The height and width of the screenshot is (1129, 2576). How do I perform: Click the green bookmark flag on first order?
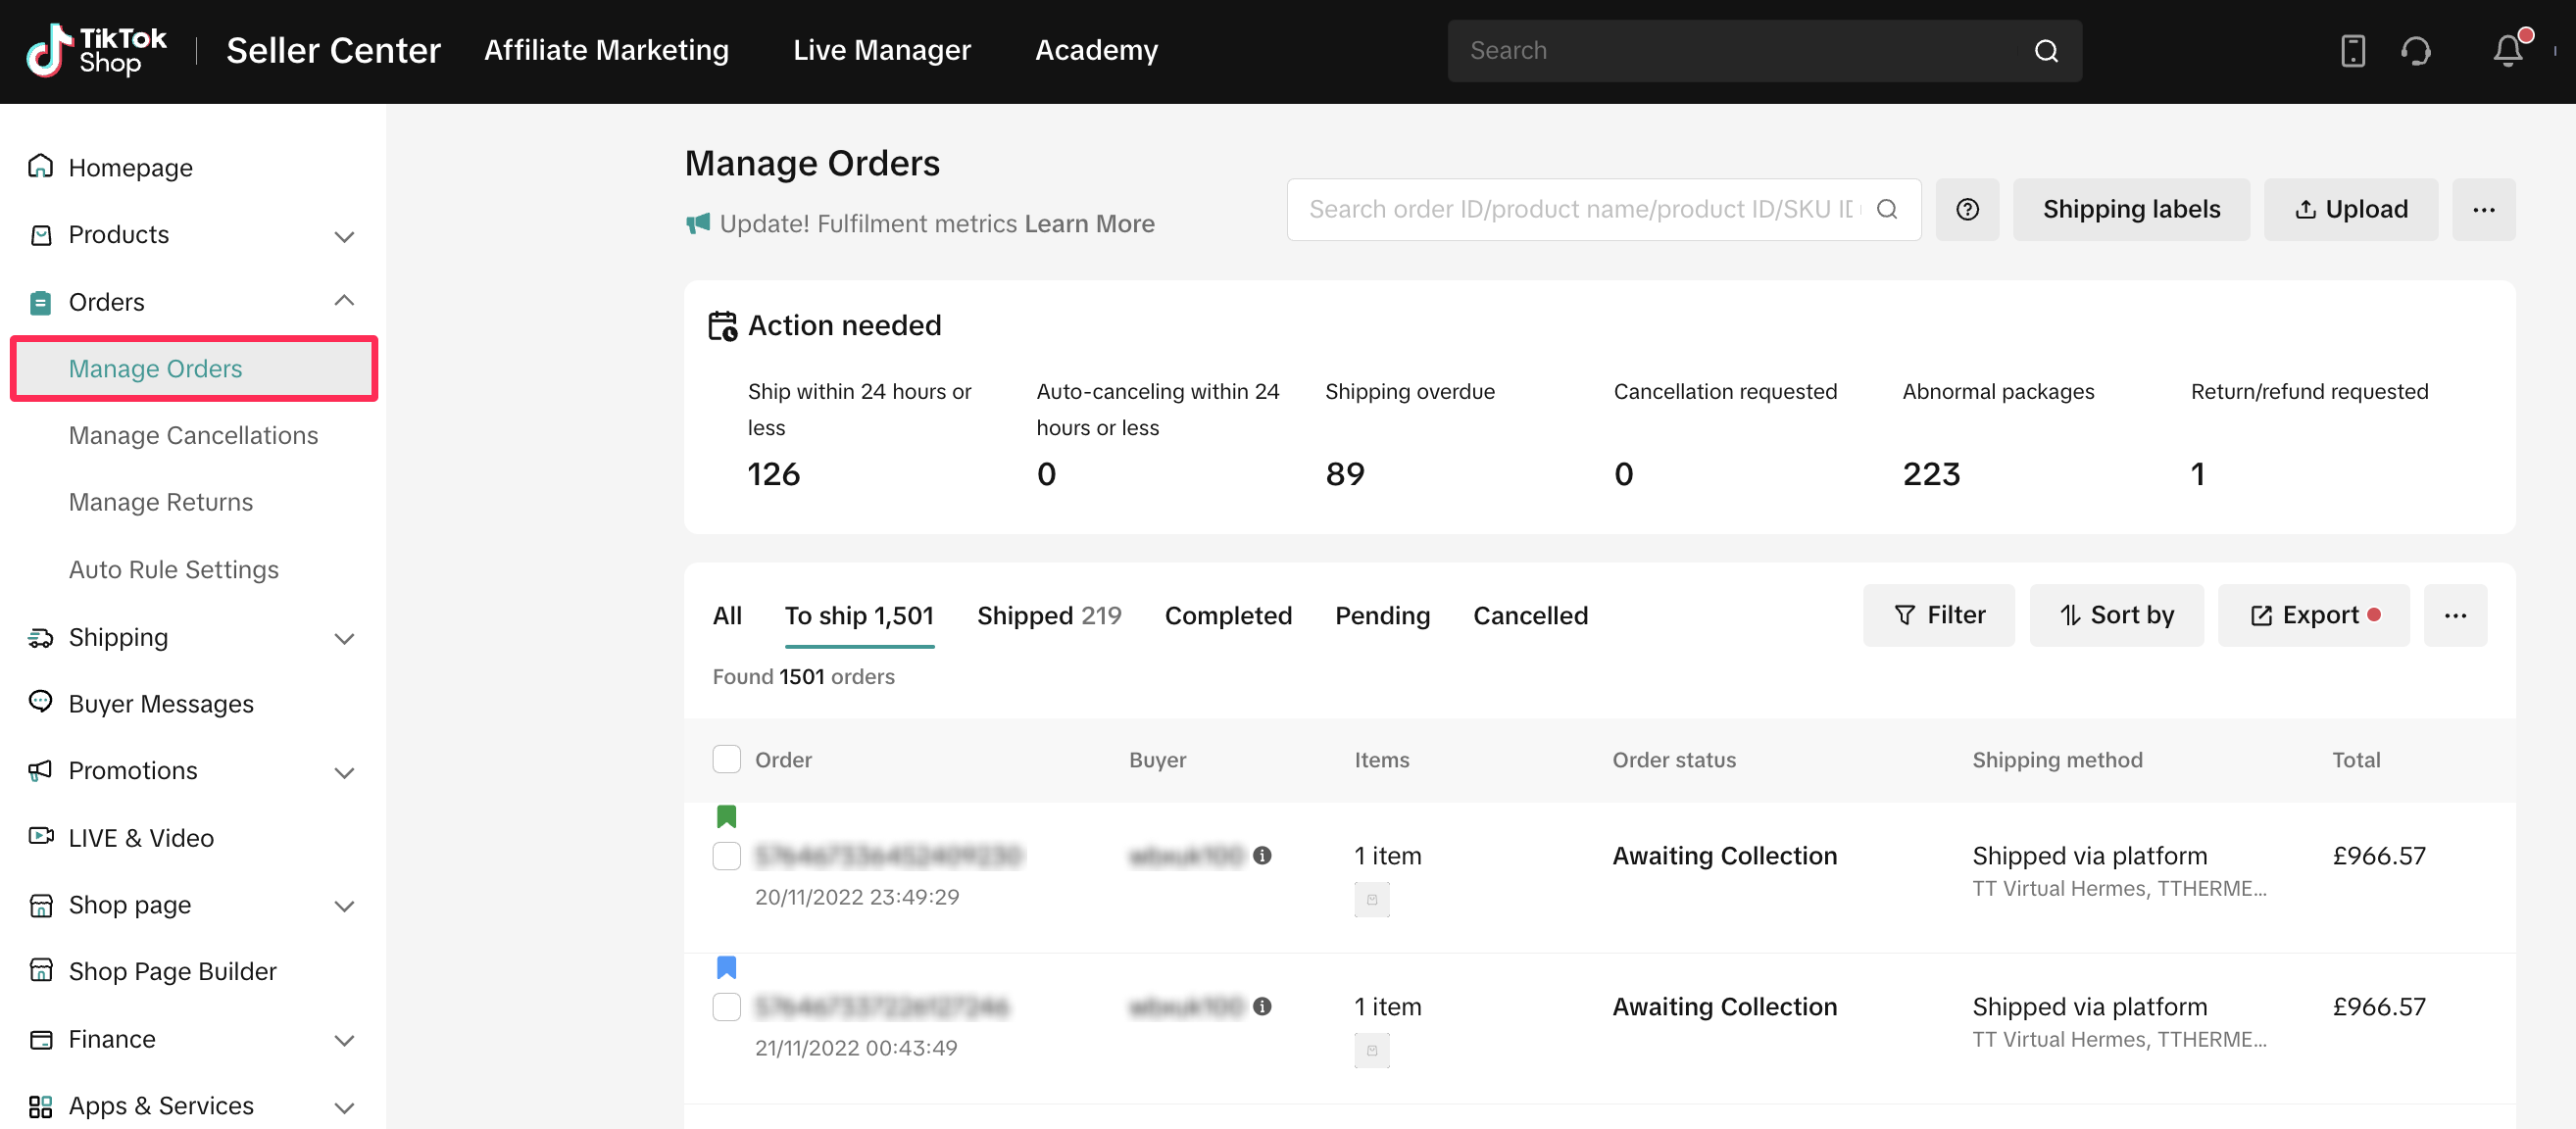coord(726,816)
